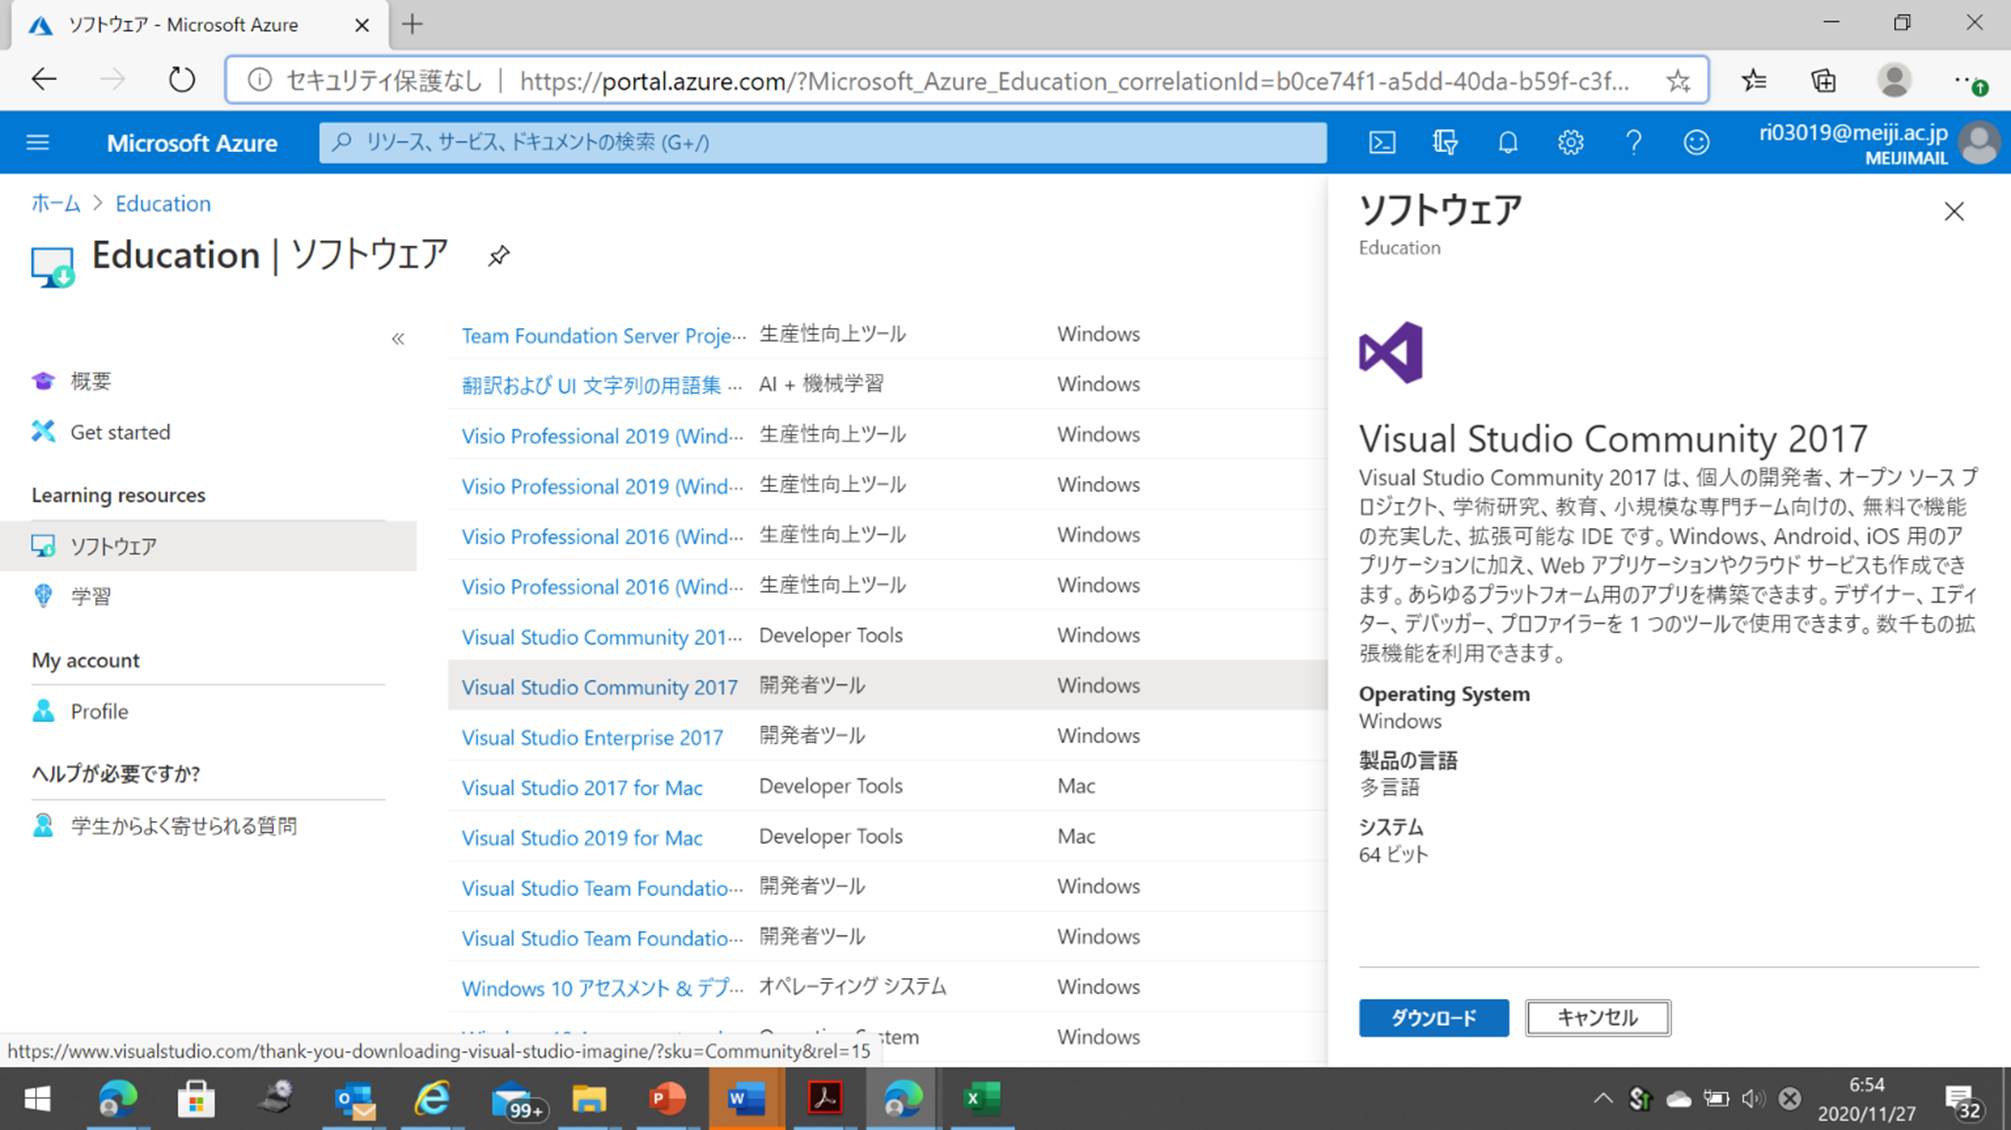Click the help question mark icon
This screenshot has height=1130, width=2011.
tap(1633, 143)
